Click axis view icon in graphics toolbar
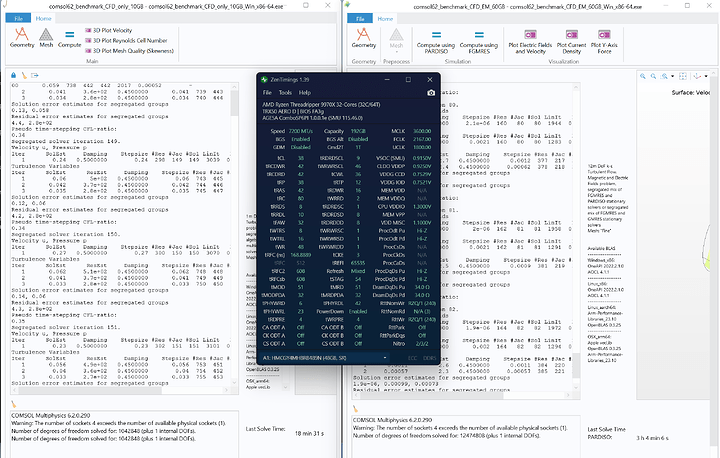Image resolution: width=720 pixels, height=458 pixels. 697,76
